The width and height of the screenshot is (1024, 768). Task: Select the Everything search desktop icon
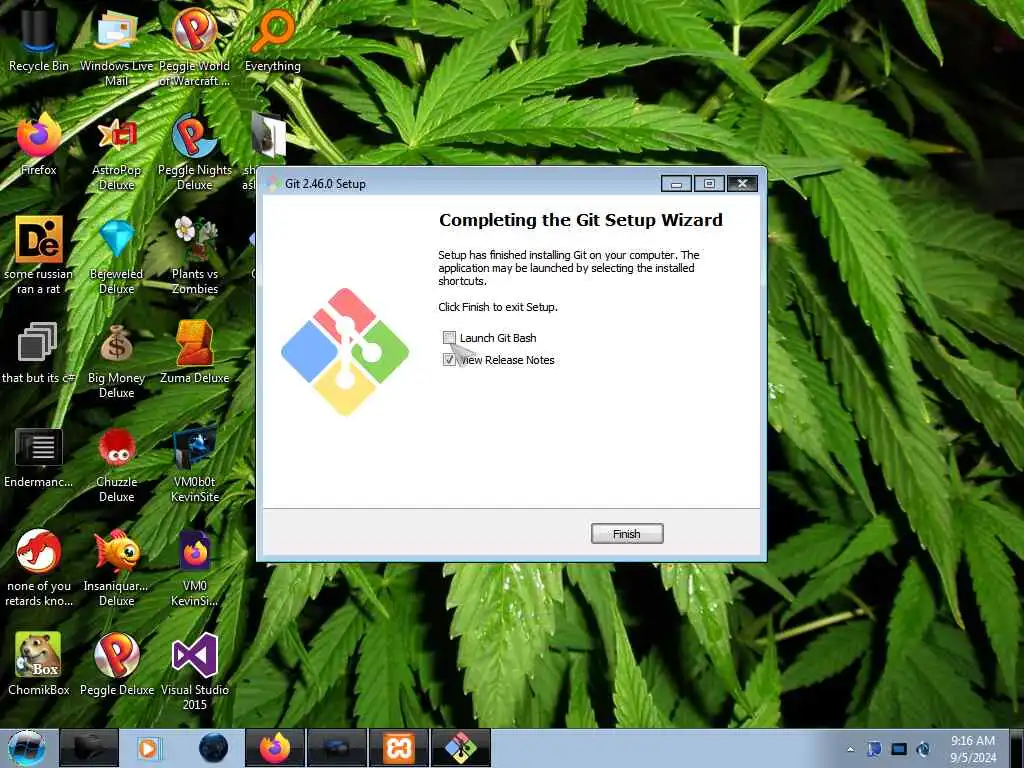273,40
